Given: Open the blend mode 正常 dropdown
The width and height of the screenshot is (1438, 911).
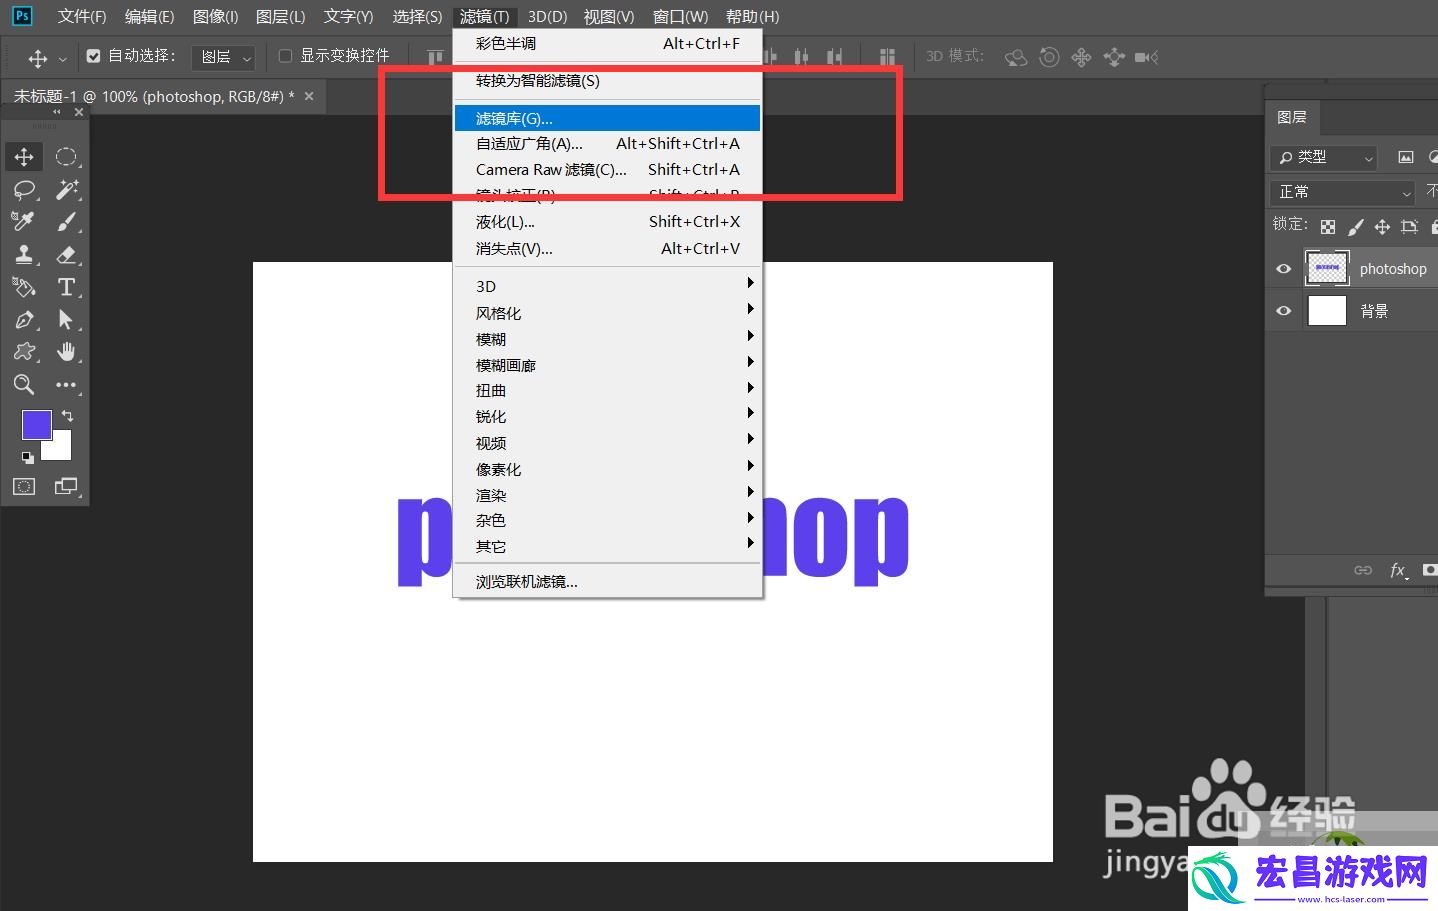Looking at the screenshot, I should pyautogui.click(x=1343, y=192).
